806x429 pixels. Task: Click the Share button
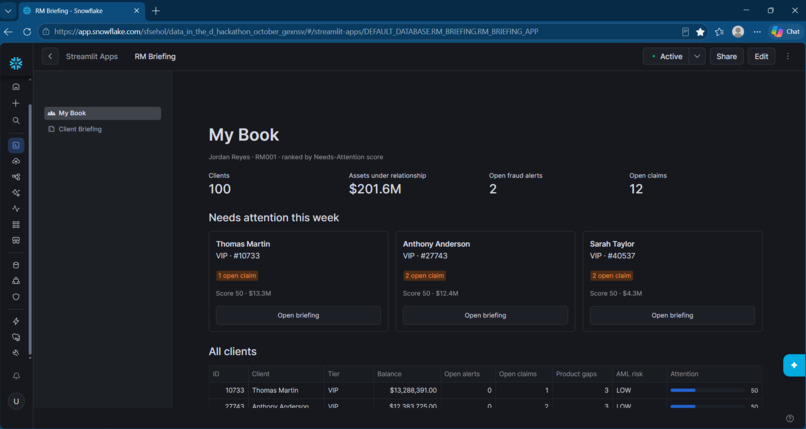coord(726,57)
